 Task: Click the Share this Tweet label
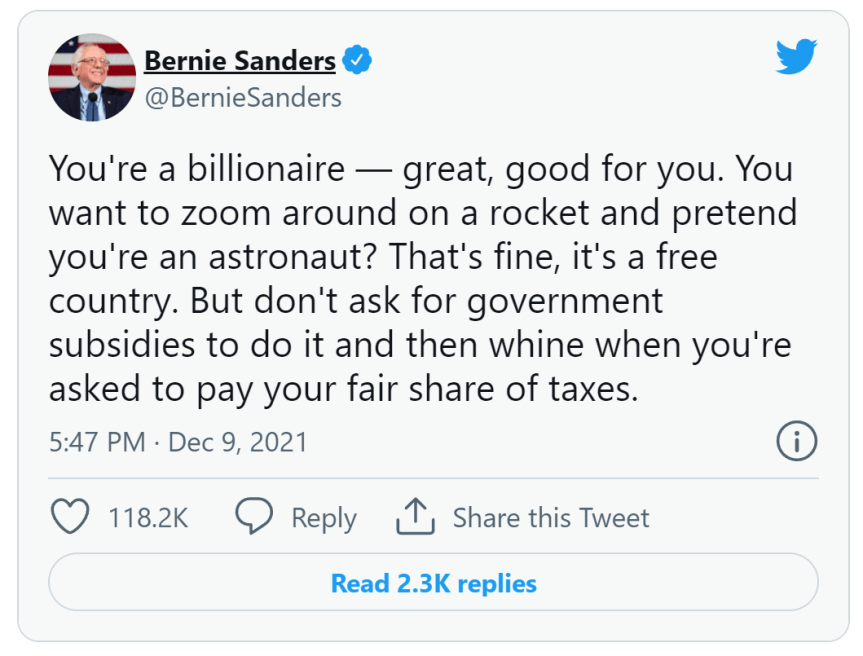[551, 517]
